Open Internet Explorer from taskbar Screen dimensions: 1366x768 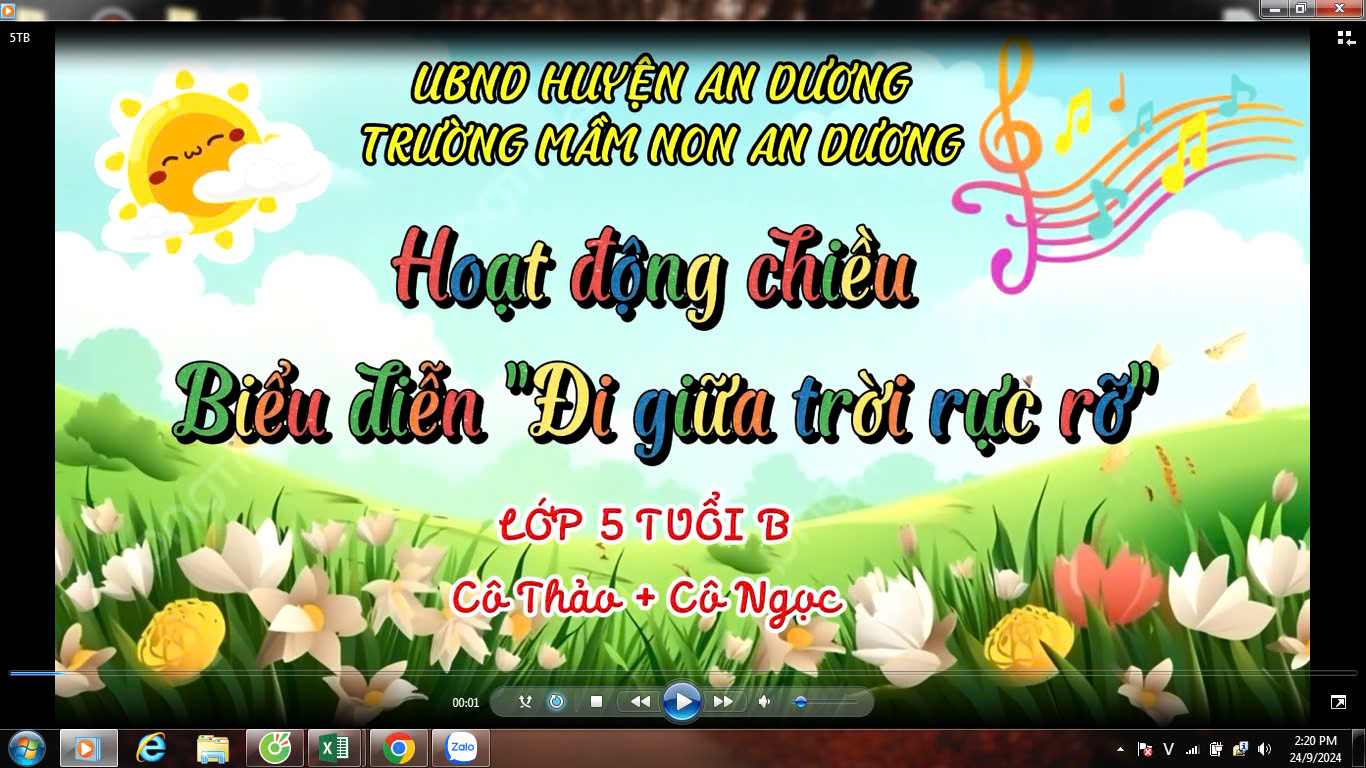point(151,748)
